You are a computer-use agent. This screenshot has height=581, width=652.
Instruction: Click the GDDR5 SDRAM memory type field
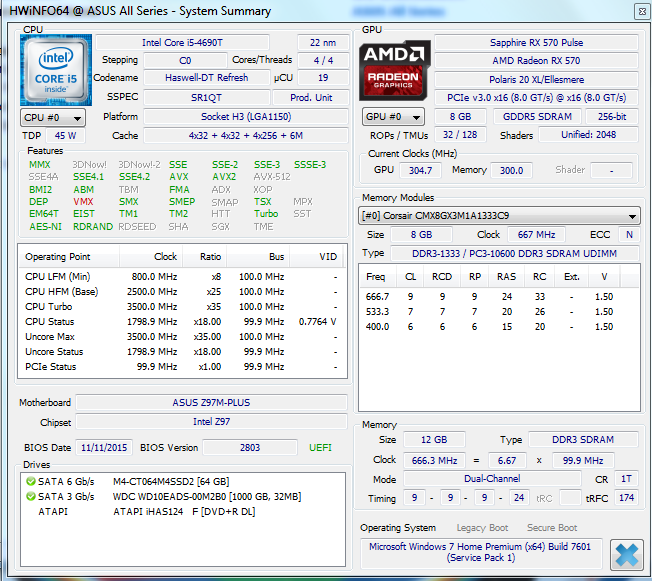(x=537, y=117)
